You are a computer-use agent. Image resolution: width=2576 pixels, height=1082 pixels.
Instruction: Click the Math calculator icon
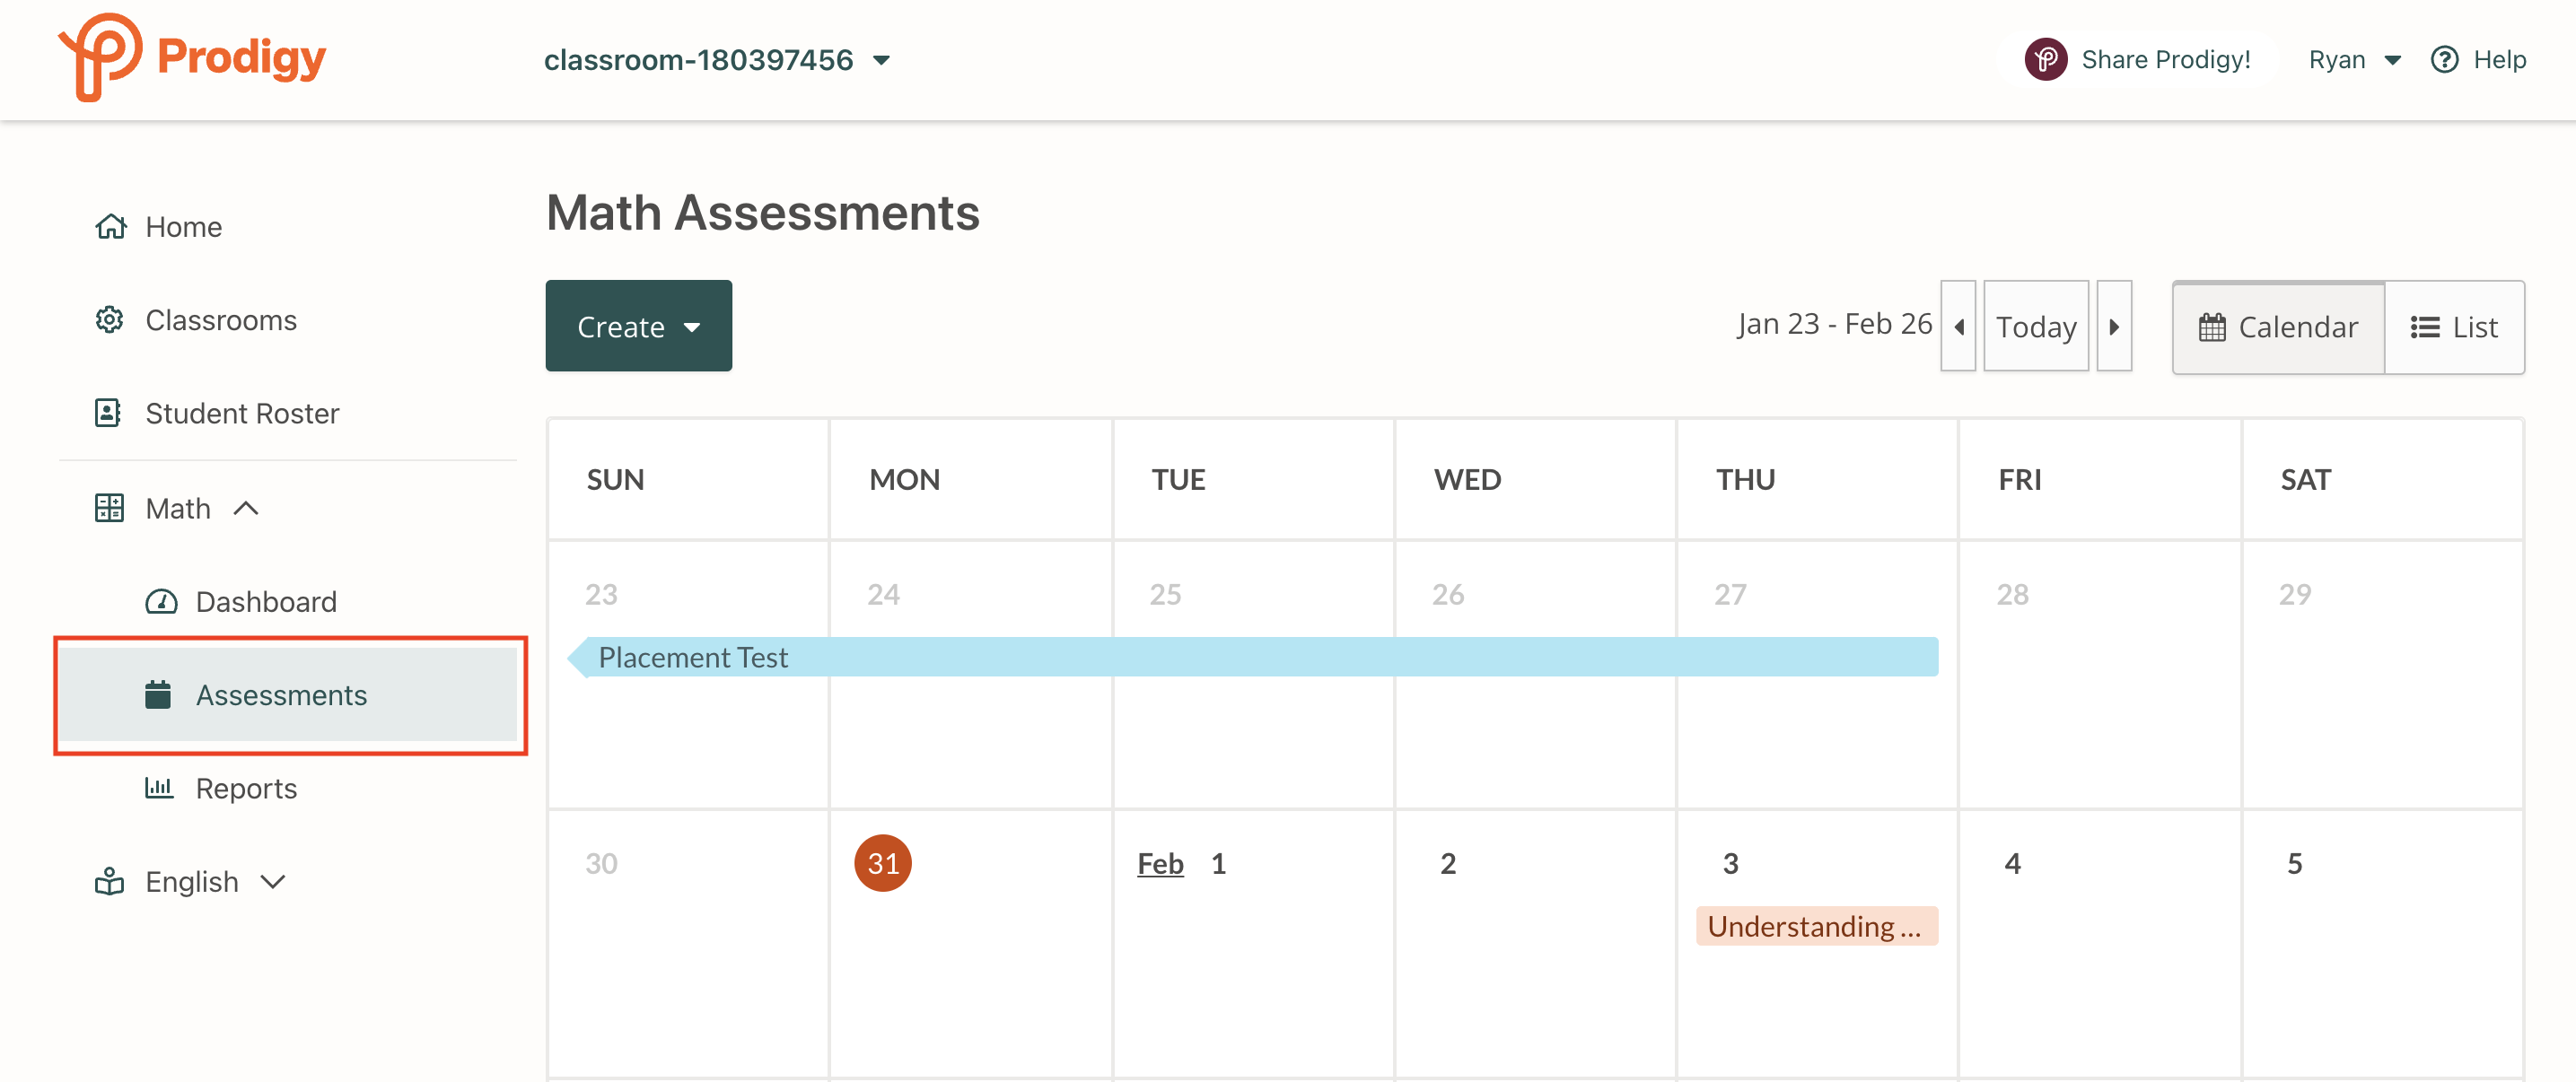[x=110, y=507]
